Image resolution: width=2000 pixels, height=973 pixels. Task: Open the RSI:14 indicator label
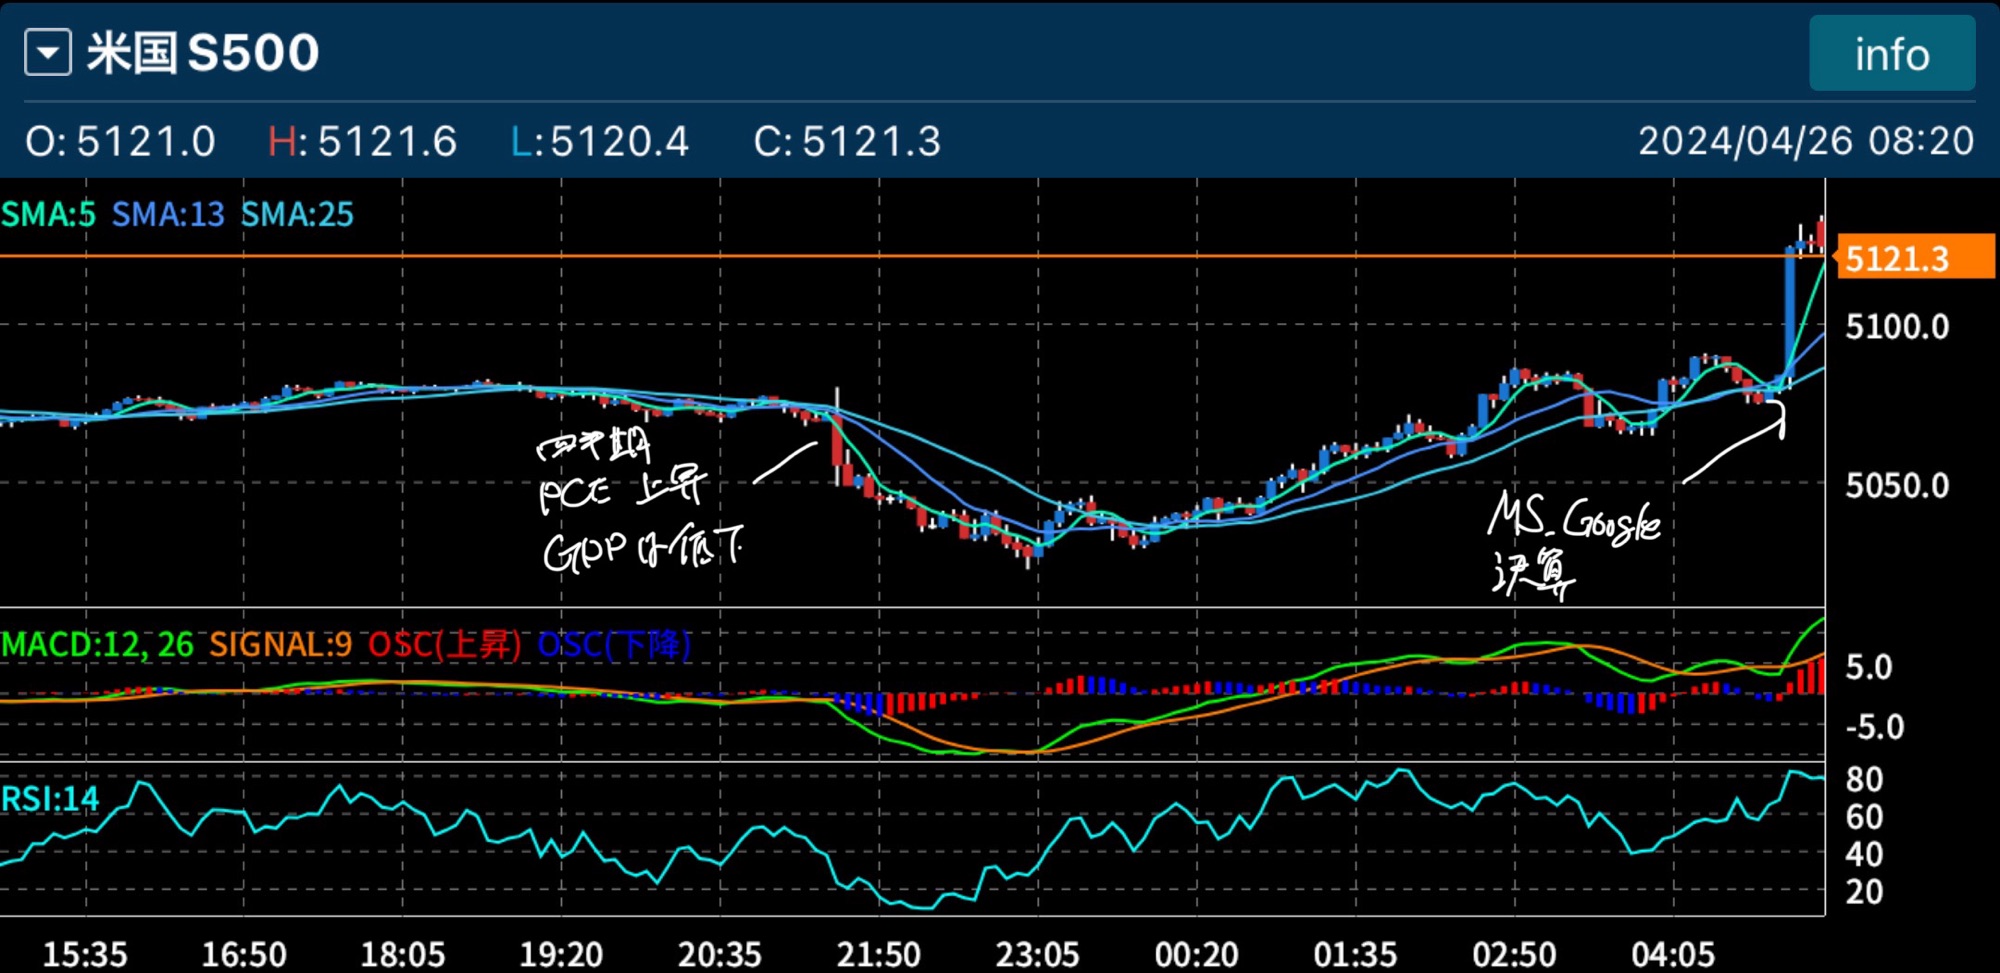click(x=50, y=799)
